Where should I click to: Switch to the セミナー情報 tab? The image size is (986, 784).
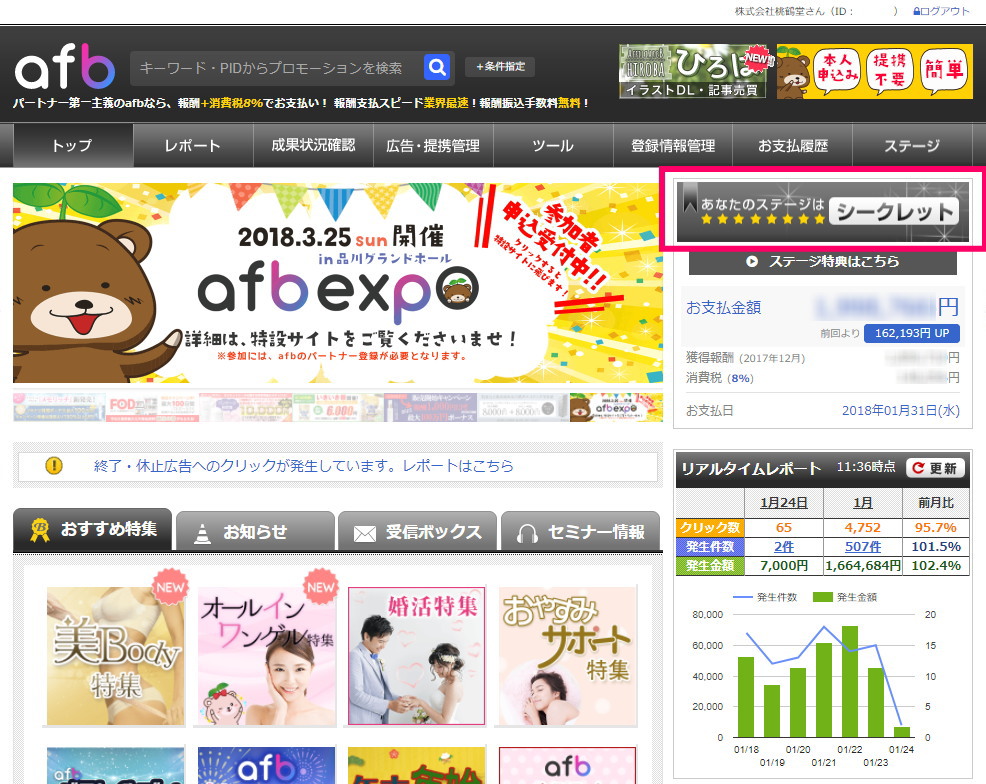(x=580, y=531)
